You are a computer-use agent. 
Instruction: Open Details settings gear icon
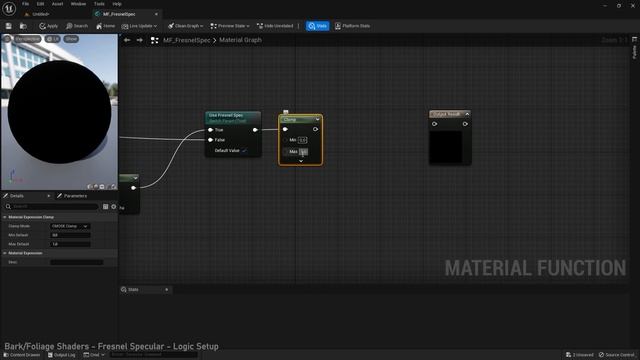pyautogui.click(x=114, y=207)
